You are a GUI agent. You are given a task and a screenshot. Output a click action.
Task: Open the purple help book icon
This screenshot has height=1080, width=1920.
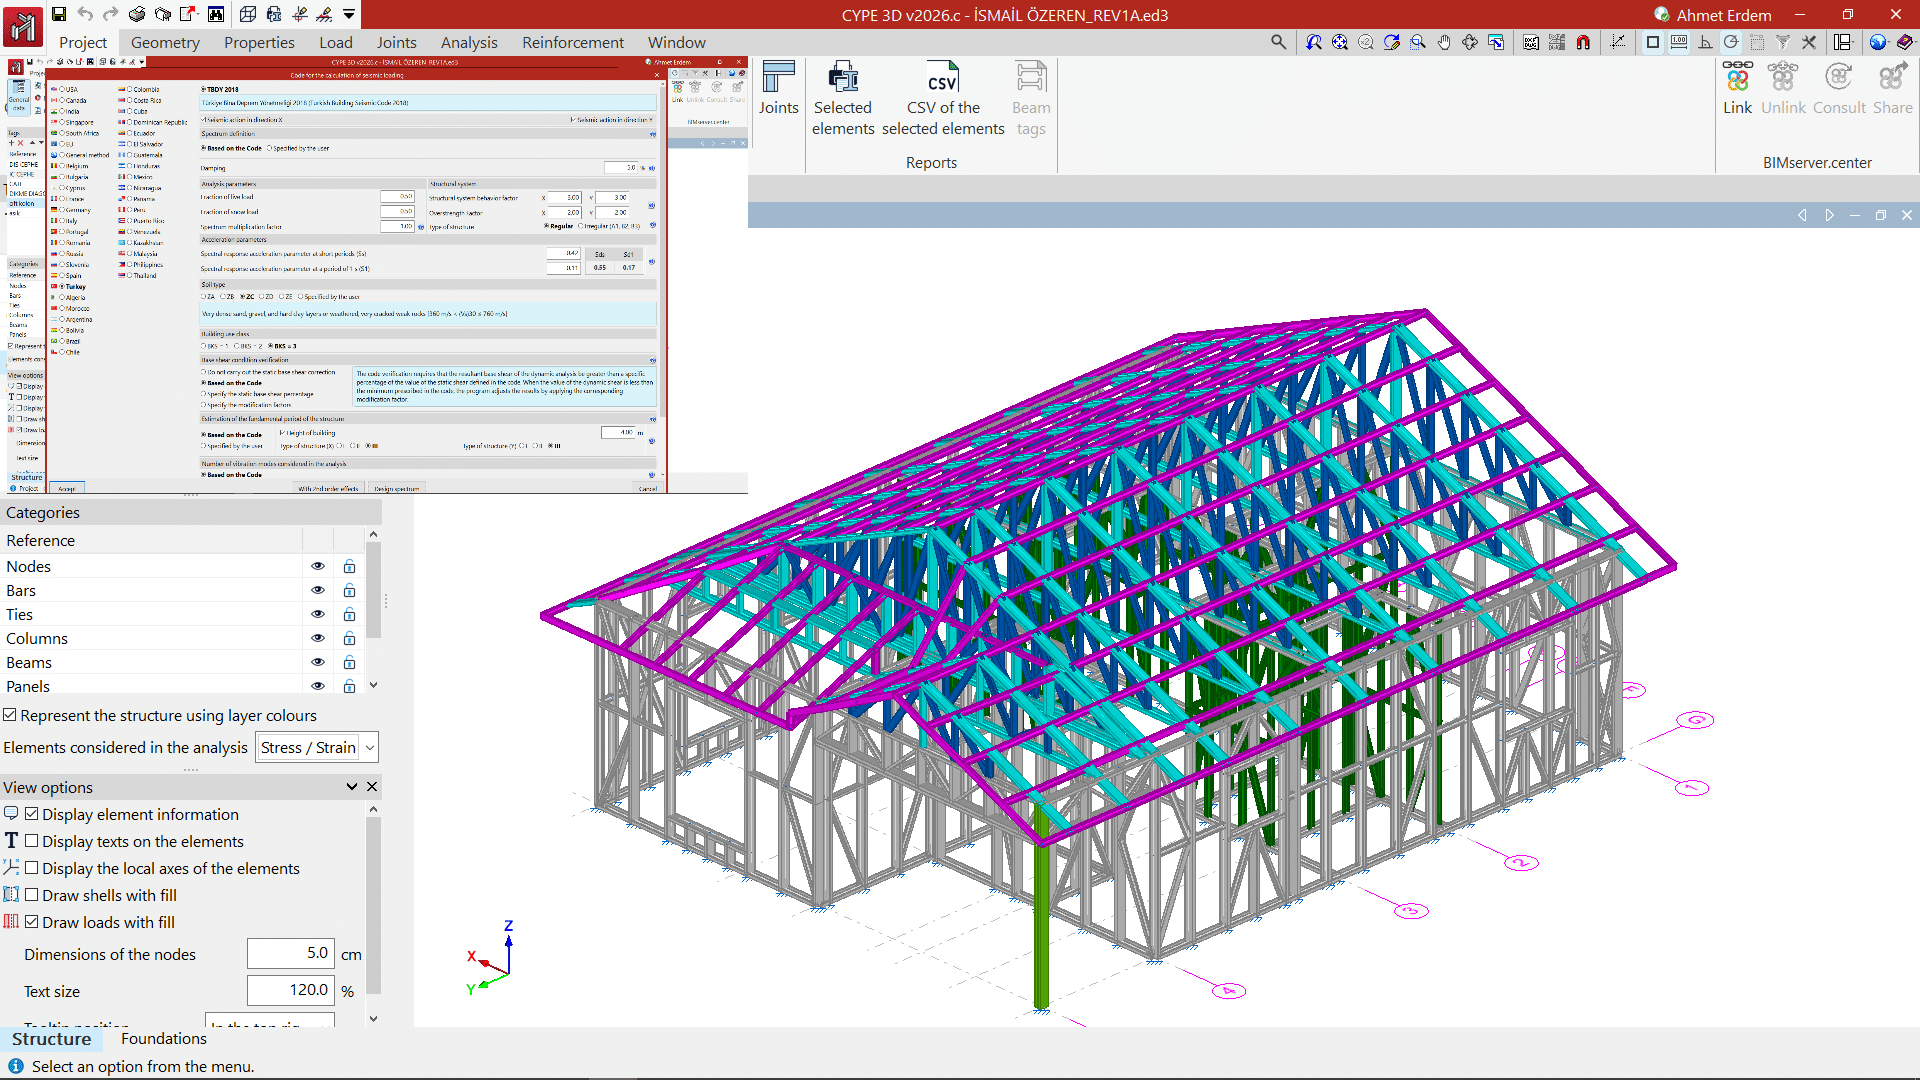[1905, 42]
